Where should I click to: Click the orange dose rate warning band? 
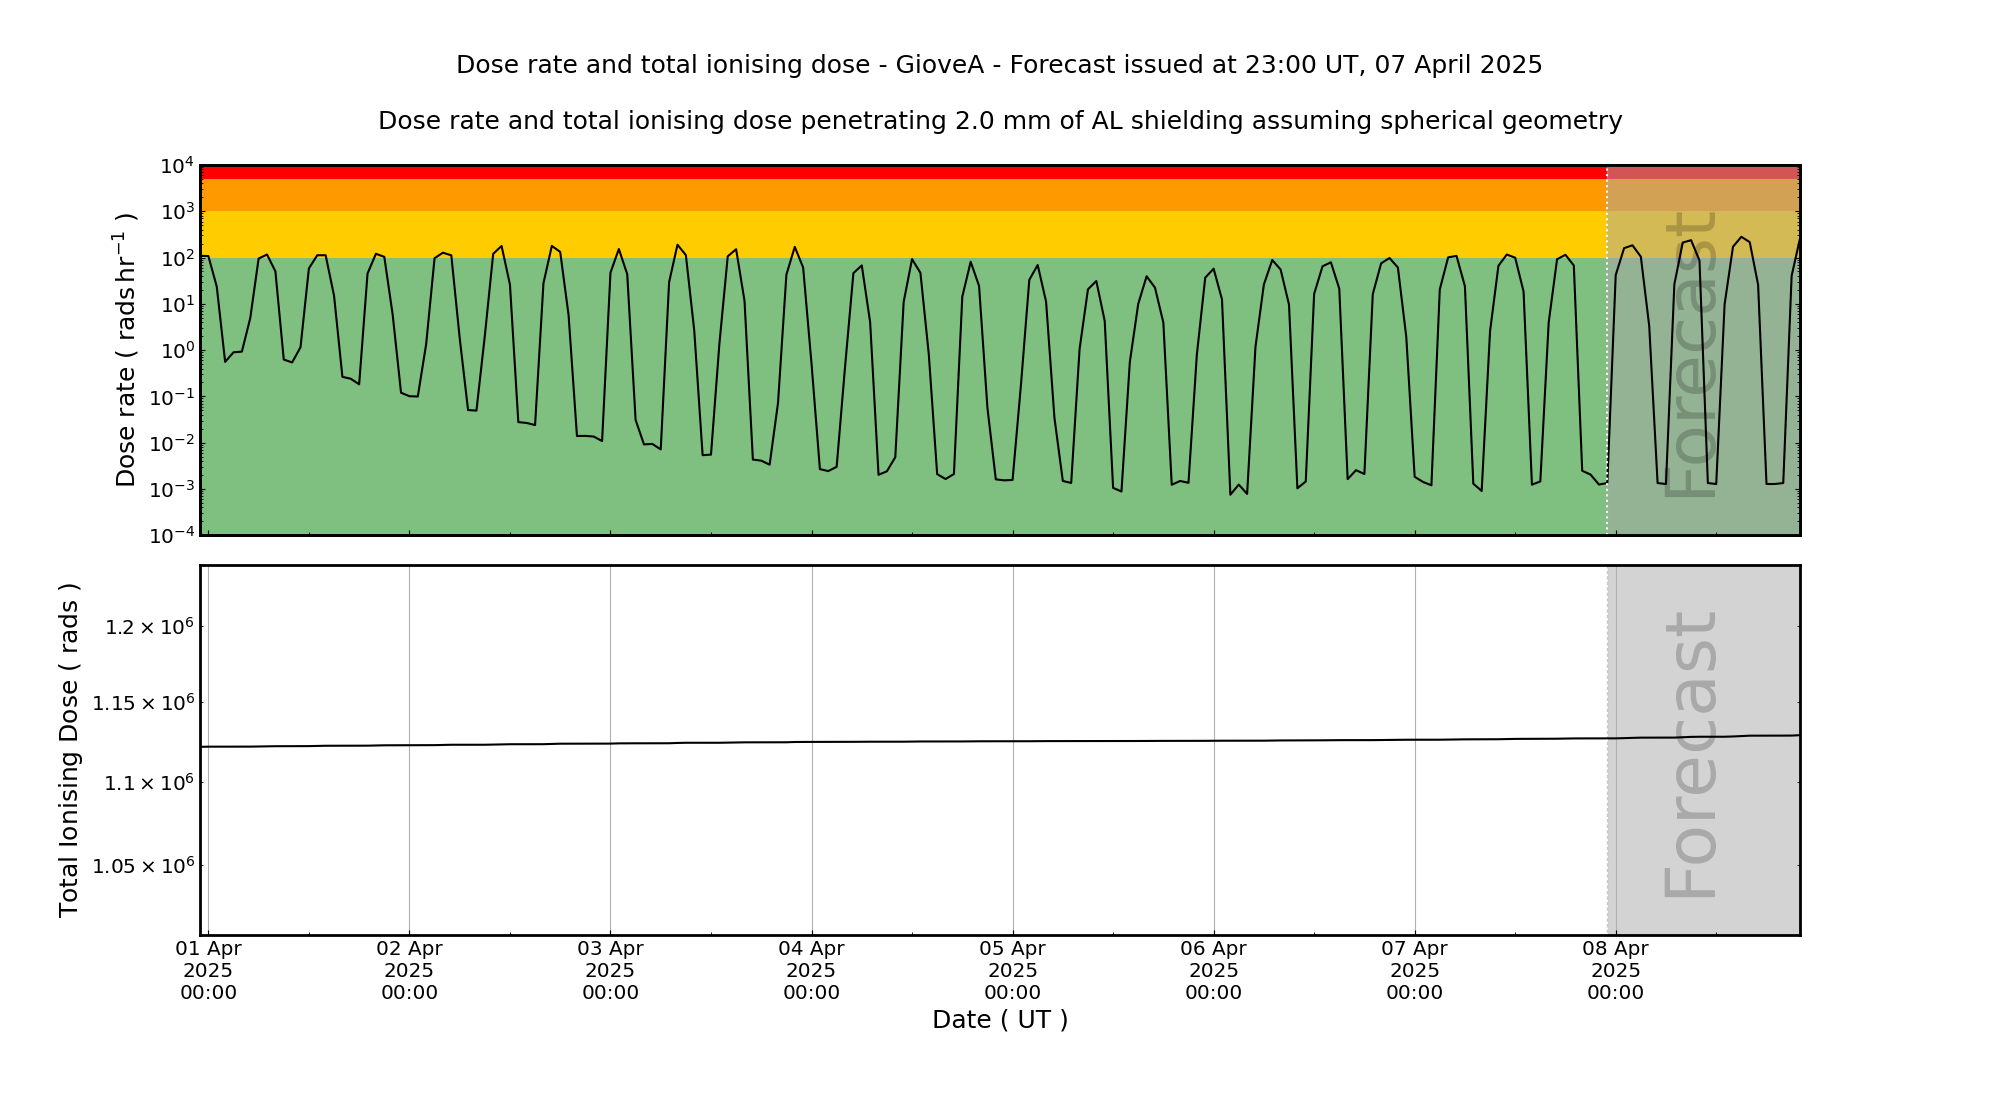900,195
